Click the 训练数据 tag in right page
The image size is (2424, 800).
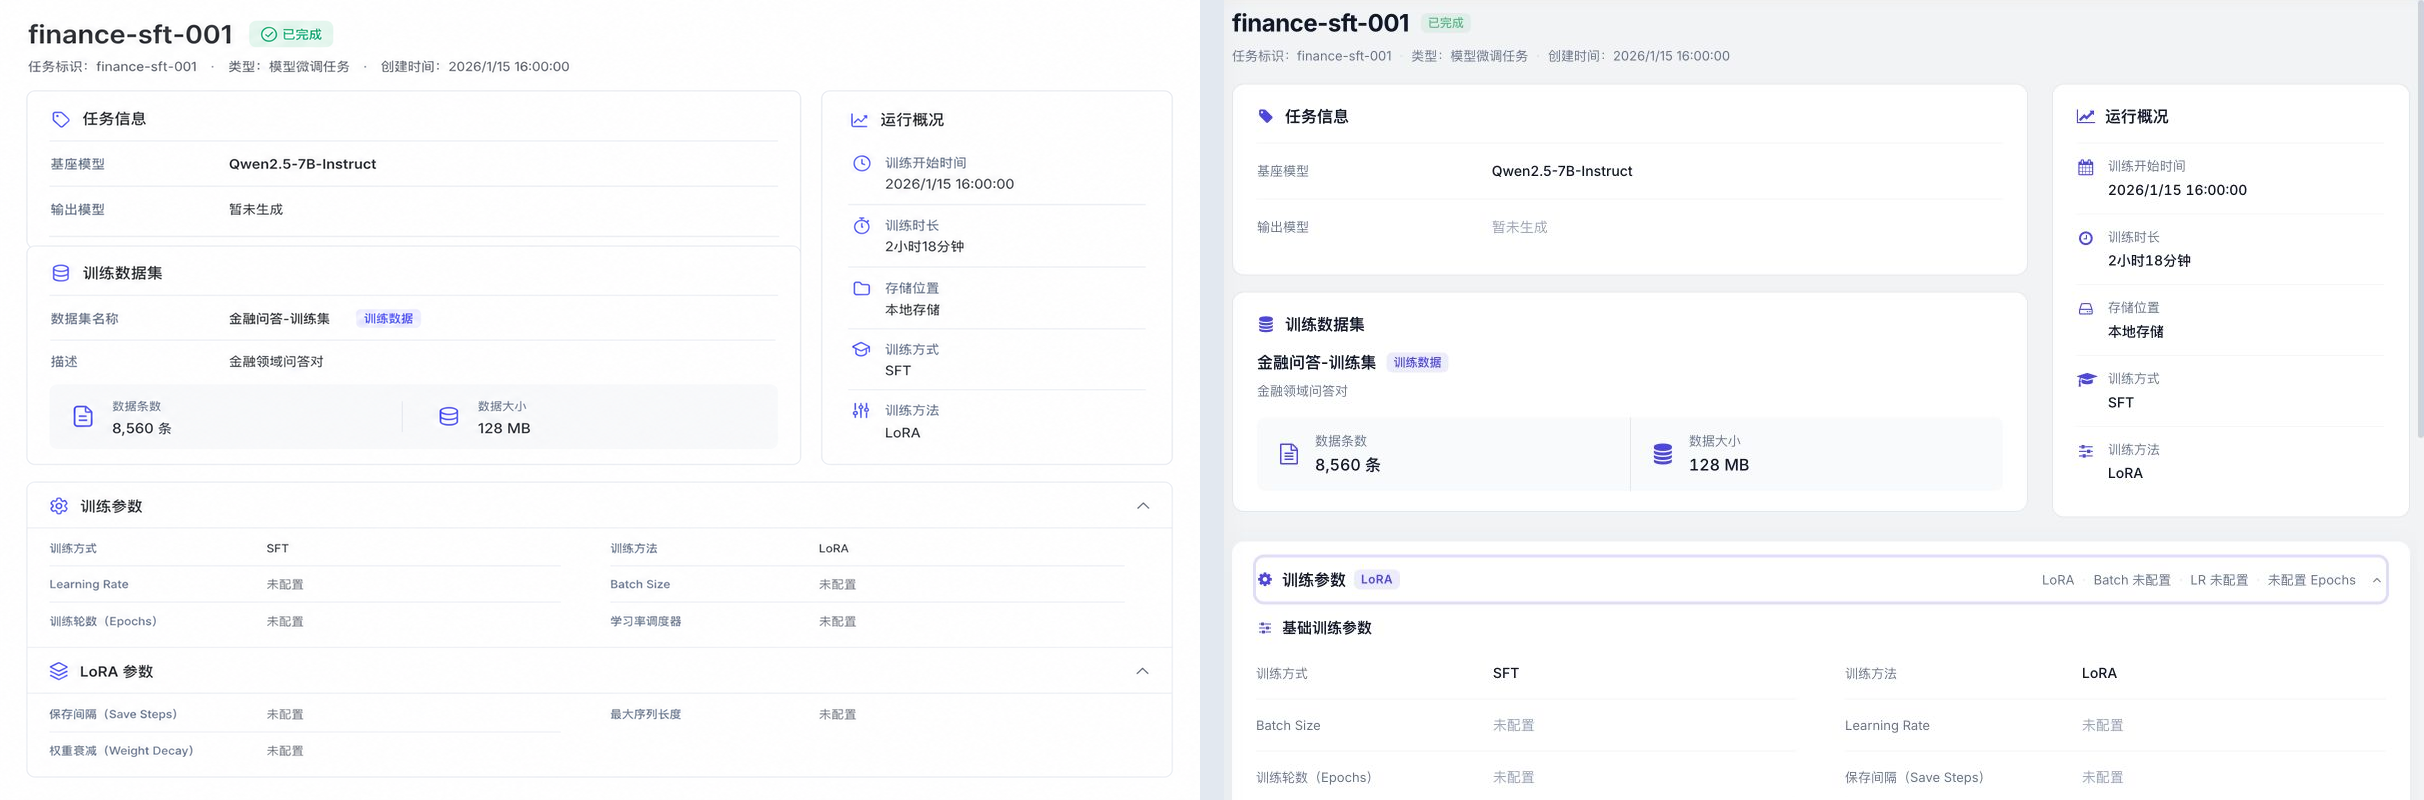point(1417,362)
